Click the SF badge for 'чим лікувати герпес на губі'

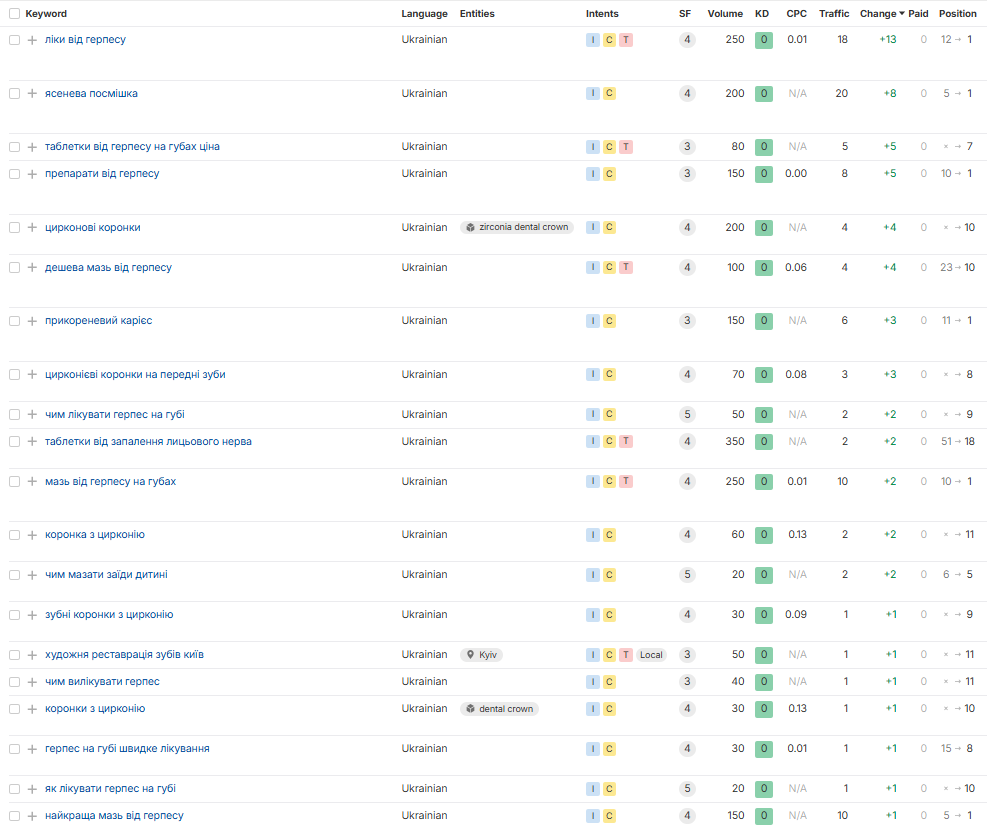[687, 415]
